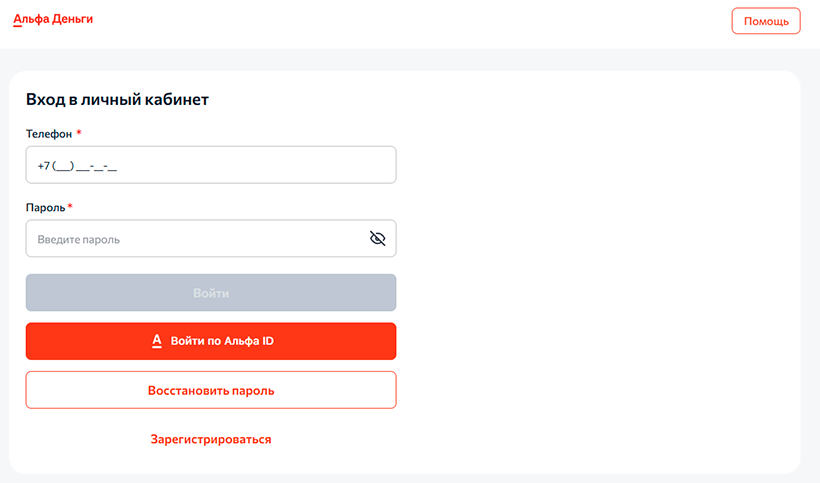The image size is (820, 483).
Task: Click the red asterisk beside Пароль
Action: [x=70, y=206]
